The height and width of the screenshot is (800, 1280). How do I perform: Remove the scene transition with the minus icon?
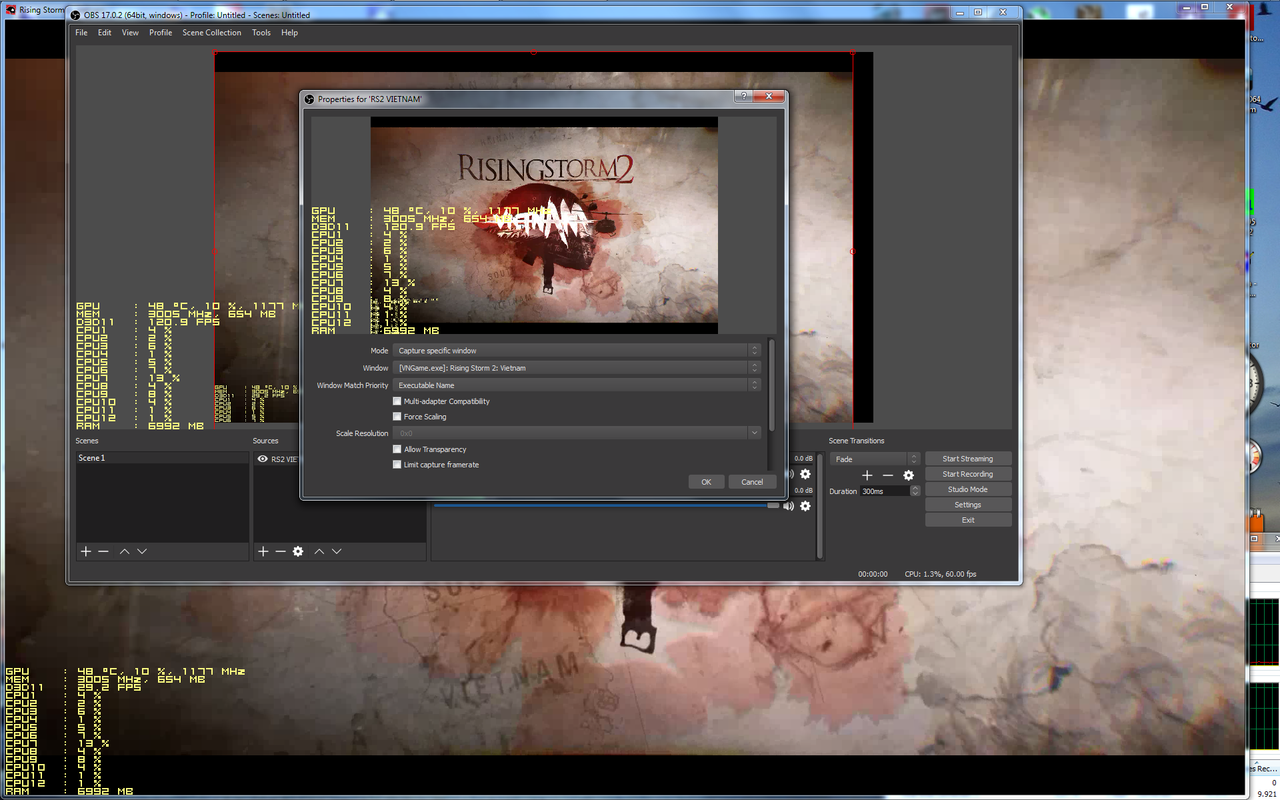coord(887,476)
